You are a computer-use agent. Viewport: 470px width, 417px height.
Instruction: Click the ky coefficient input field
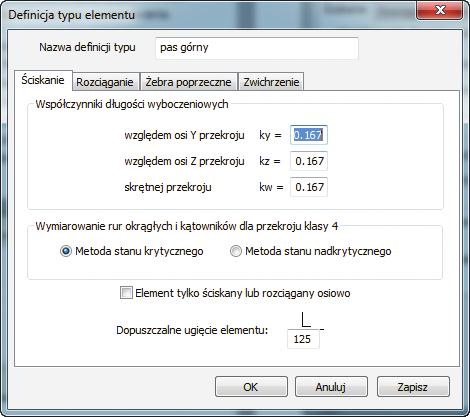coord(309,135)
